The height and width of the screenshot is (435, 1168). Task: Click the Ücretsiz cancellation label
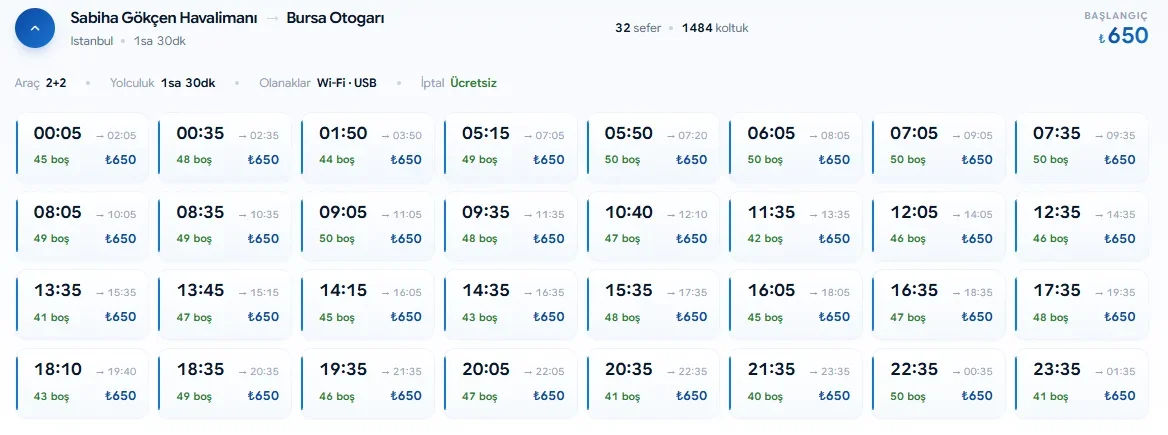click(473, 83)
